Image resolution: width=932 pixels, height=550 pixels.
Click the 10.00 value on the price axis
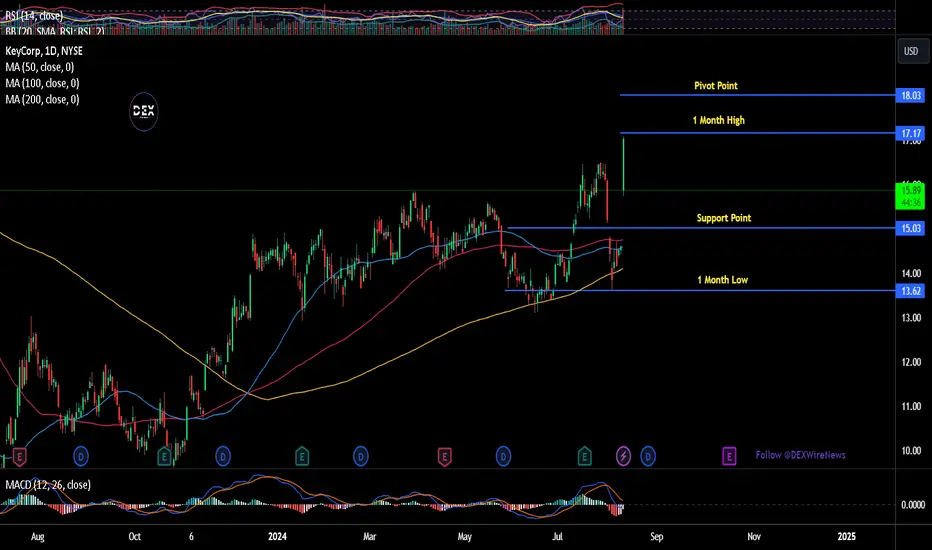pyautogui.click(x=911, y=451)
